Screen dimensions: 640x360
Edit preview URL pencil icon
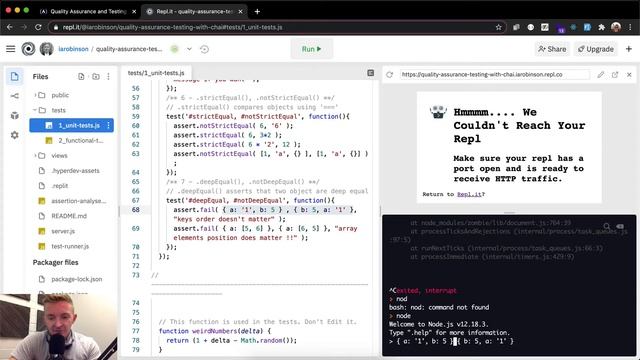tap(600, 75)
